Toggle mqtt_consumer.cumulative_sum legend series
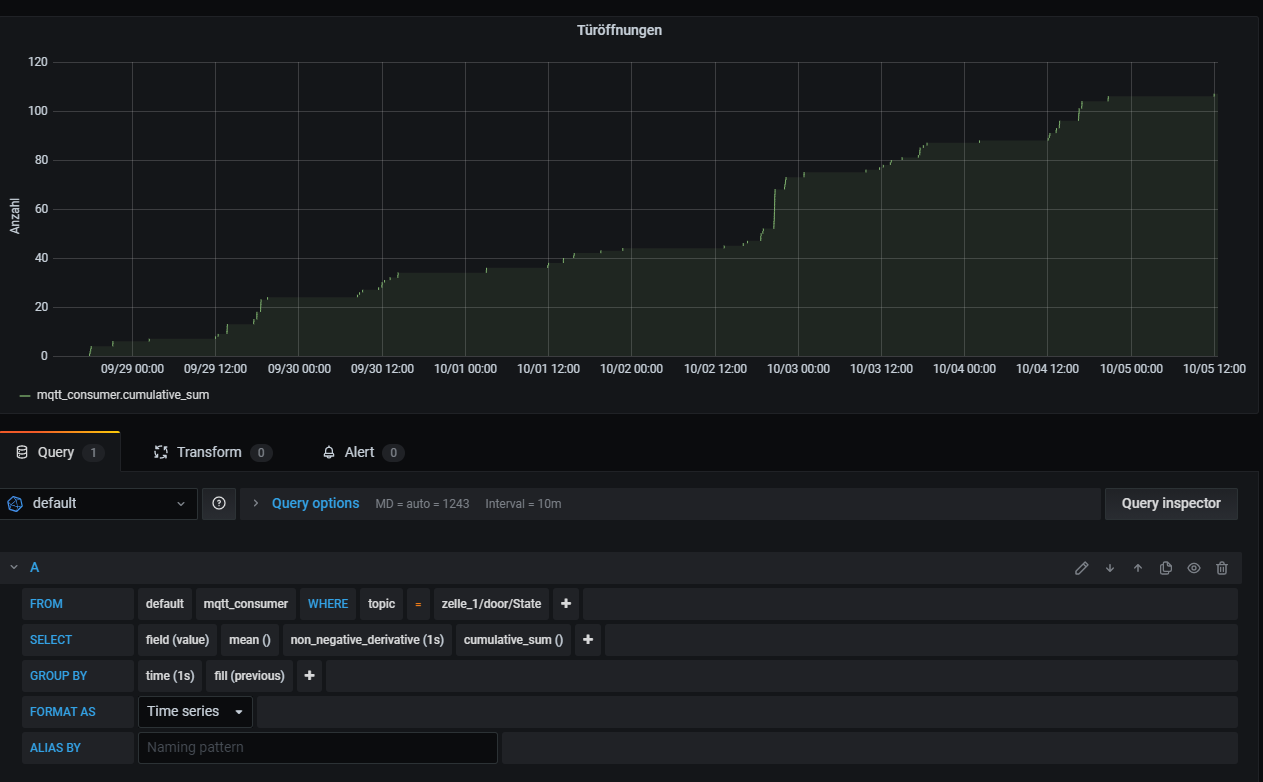This screenshot has height=782, width=1263. pyautogui.click(x=123, y=395)
